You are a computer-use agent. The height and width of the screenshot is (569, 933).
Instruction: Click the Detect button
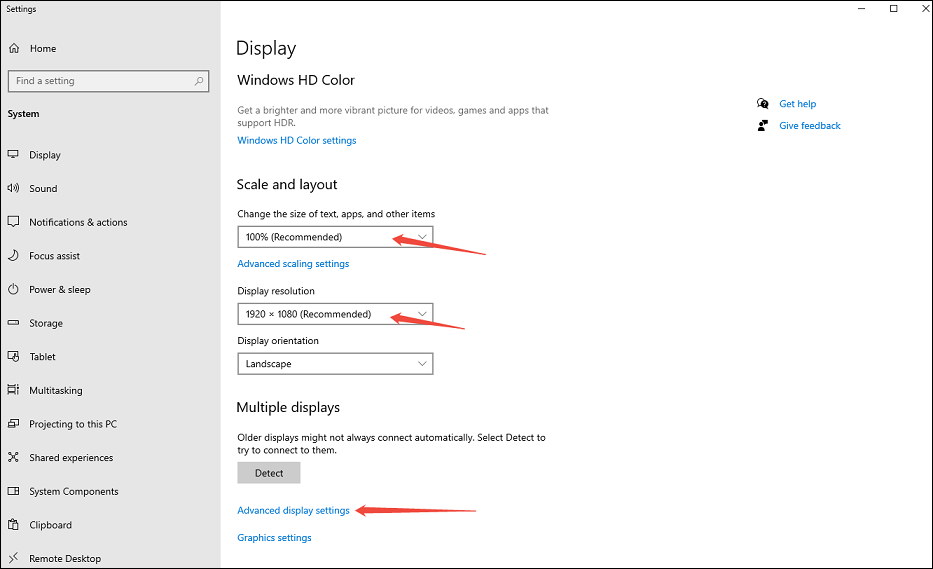click(268, 473)
